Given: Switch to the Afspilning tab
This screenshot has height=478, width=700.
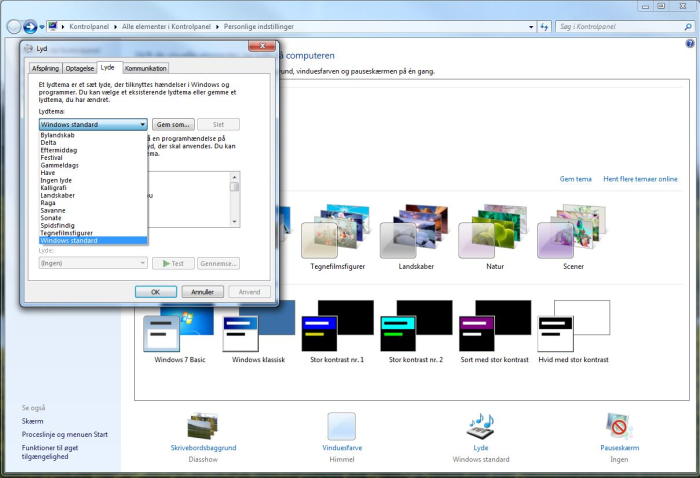Looking at the screenshot, I should click(x=45, y=68).
